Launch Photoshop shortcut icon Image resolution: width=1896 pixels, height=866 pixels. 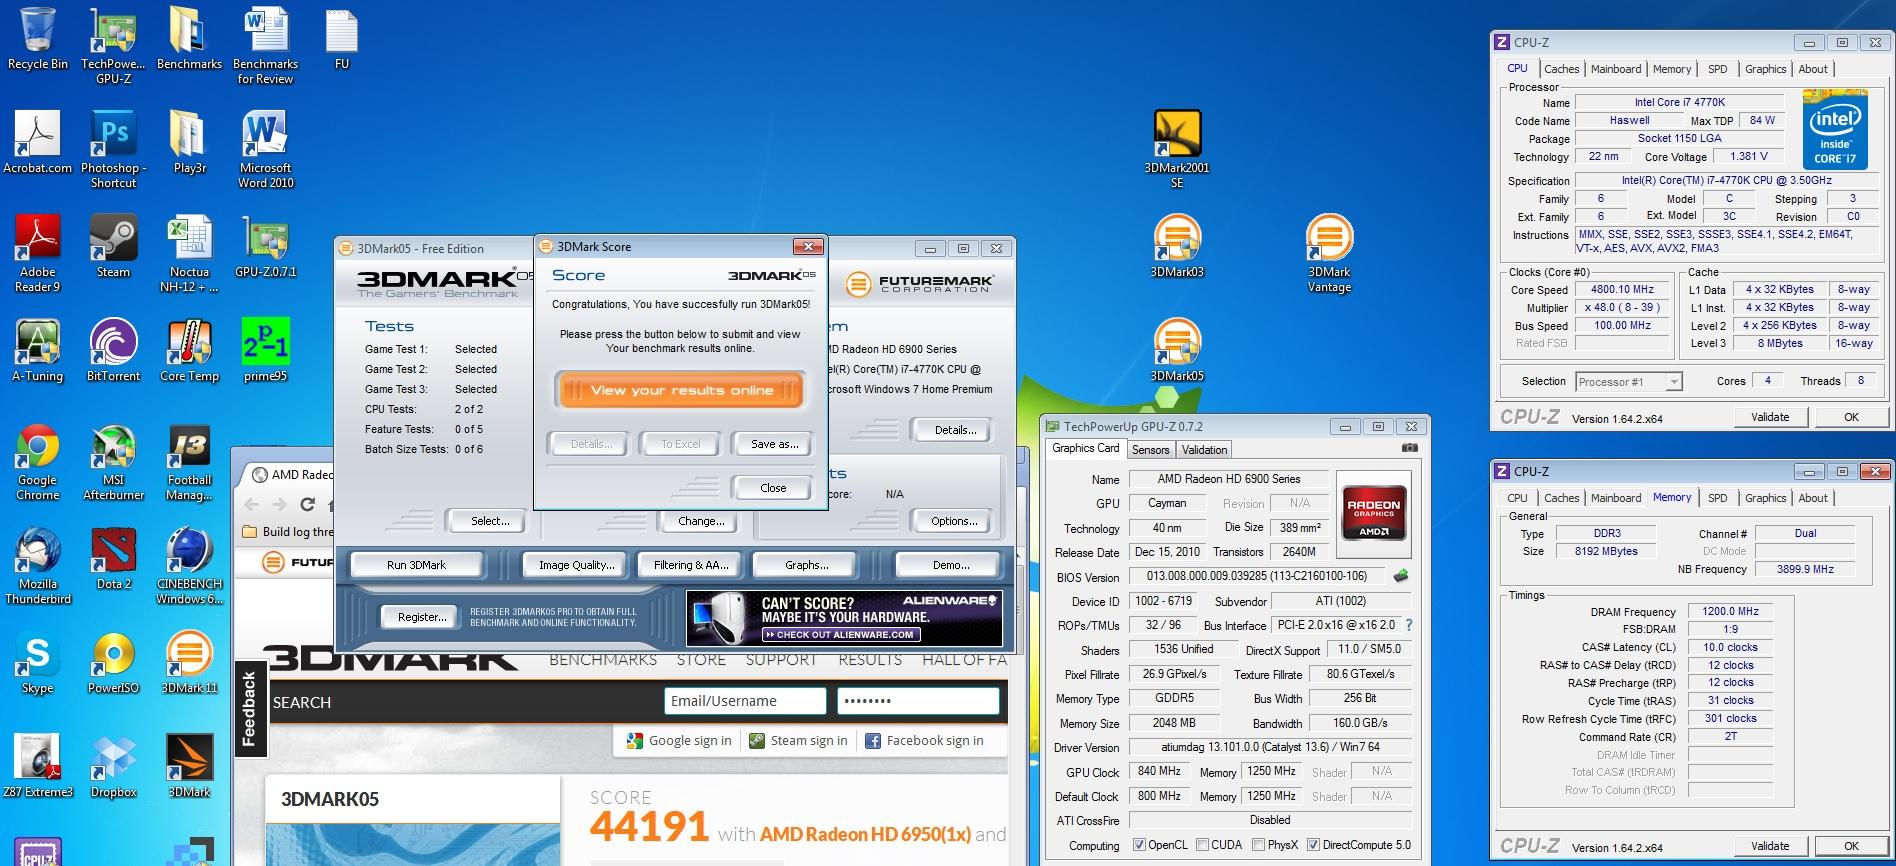[113, 149]
